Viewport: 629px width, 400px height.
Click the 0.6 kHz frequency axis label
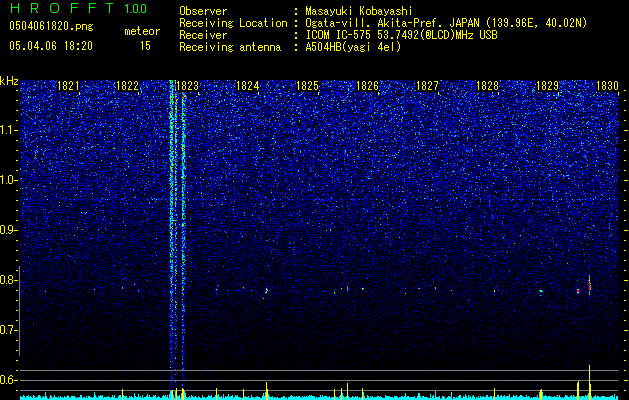click(x=9, y=380)
